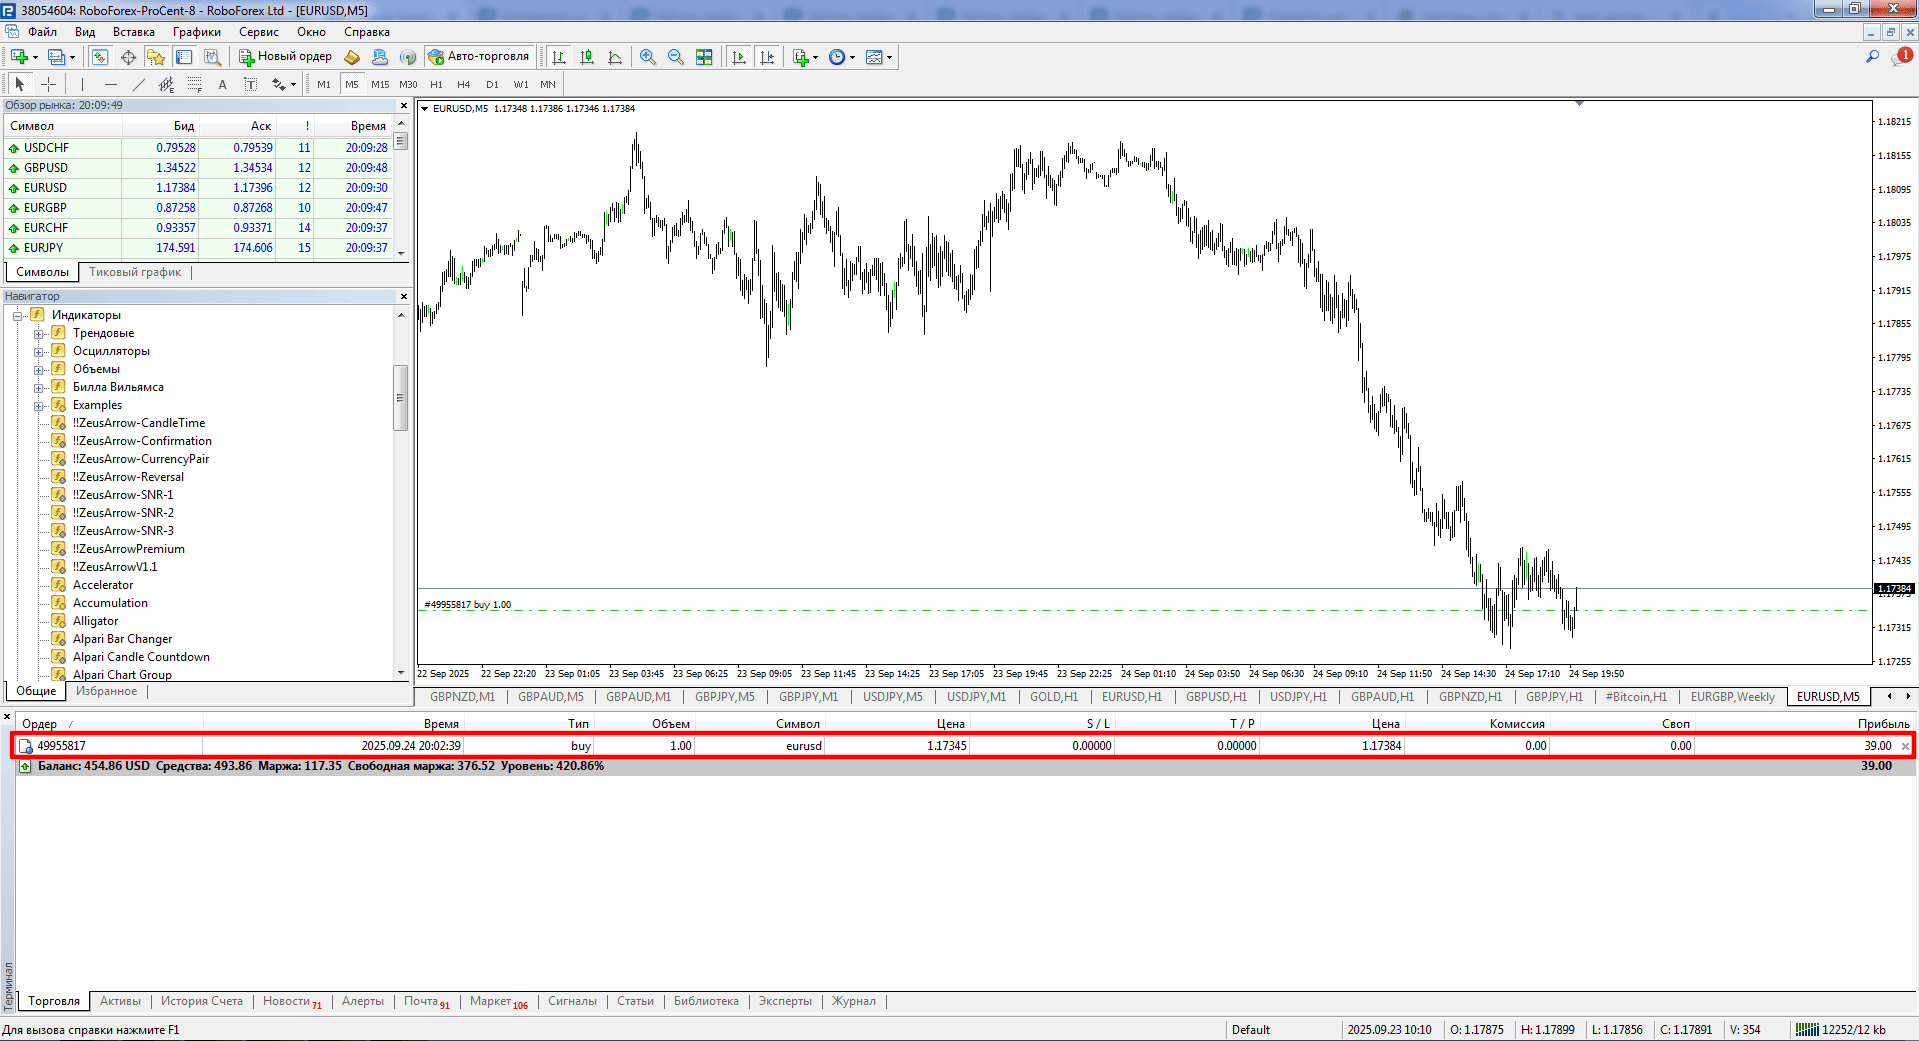This screenshot has width=1919, height=1041.
Task: Select the text label tool
Action: tap(251, 85)
